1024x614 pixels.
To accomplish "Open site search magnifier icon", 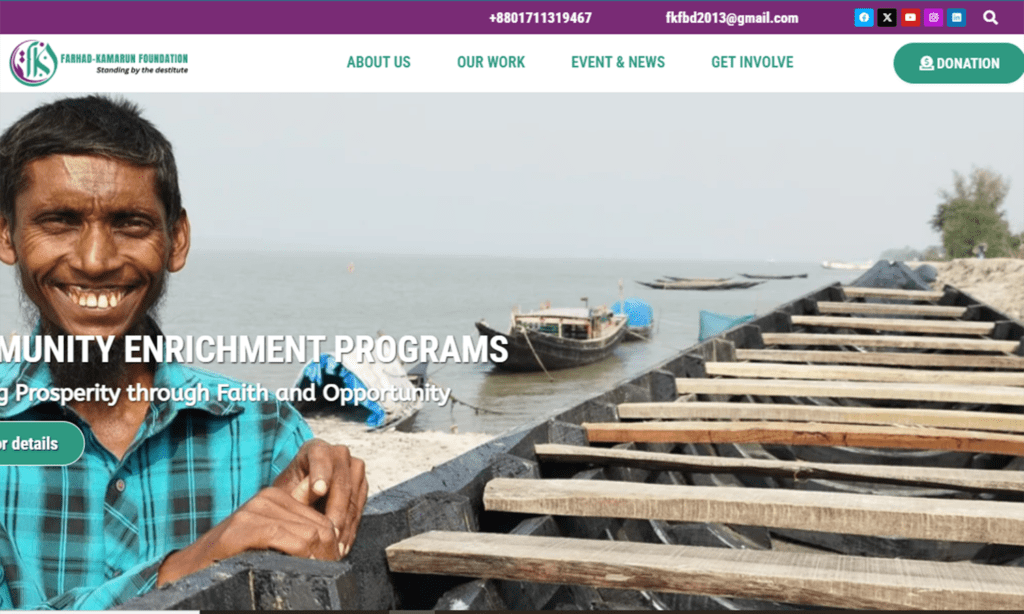I will pos(991,18).
